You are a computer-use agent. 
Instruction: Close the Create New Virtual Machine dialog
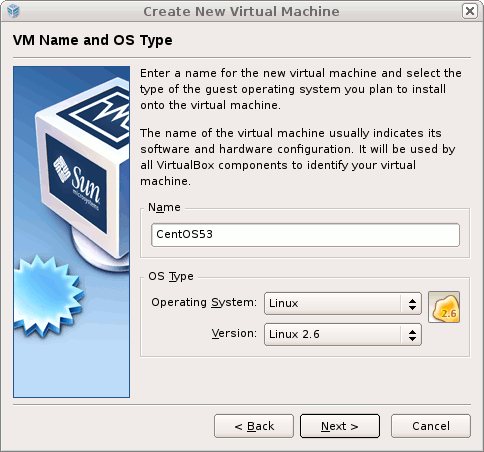click(470, 11)
